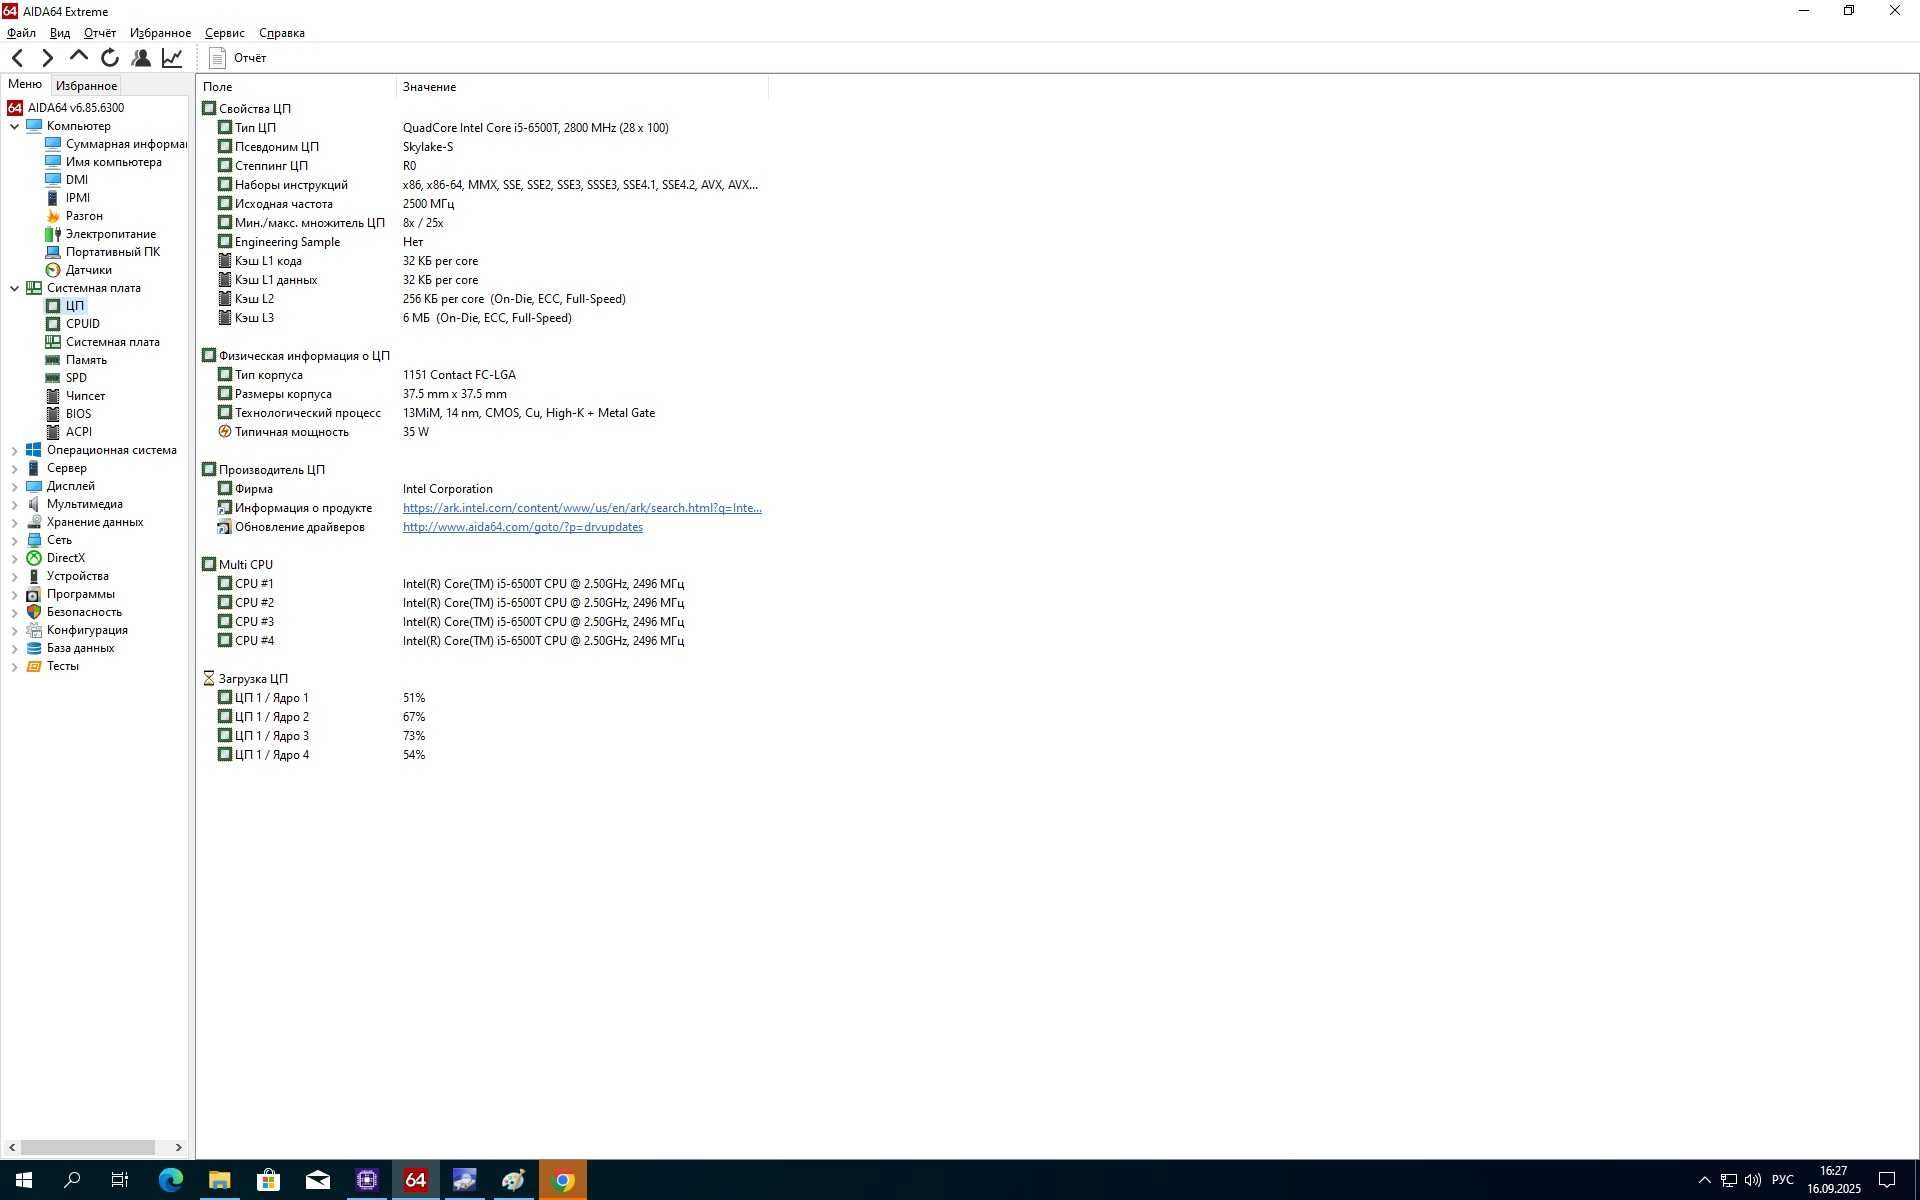The width and height of the screenshot is (1920, 1200).
Task: Open the graph chart icon in the toolbar
Action: 172,58
